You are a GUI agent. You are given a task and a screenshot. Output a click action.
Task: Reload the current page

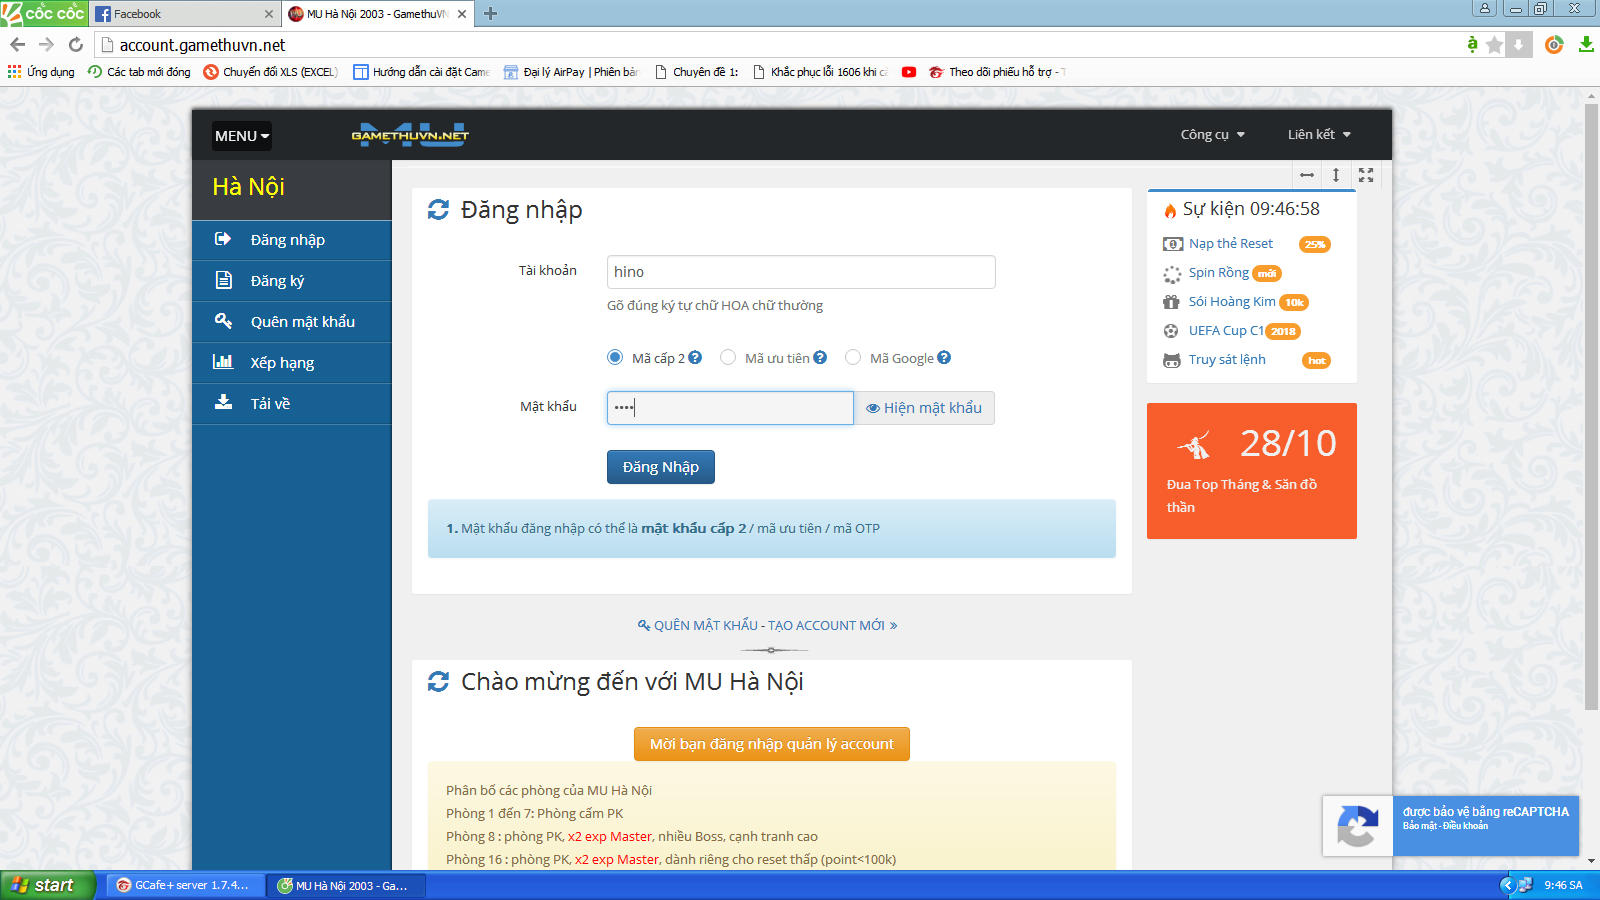tap(76, 44)
